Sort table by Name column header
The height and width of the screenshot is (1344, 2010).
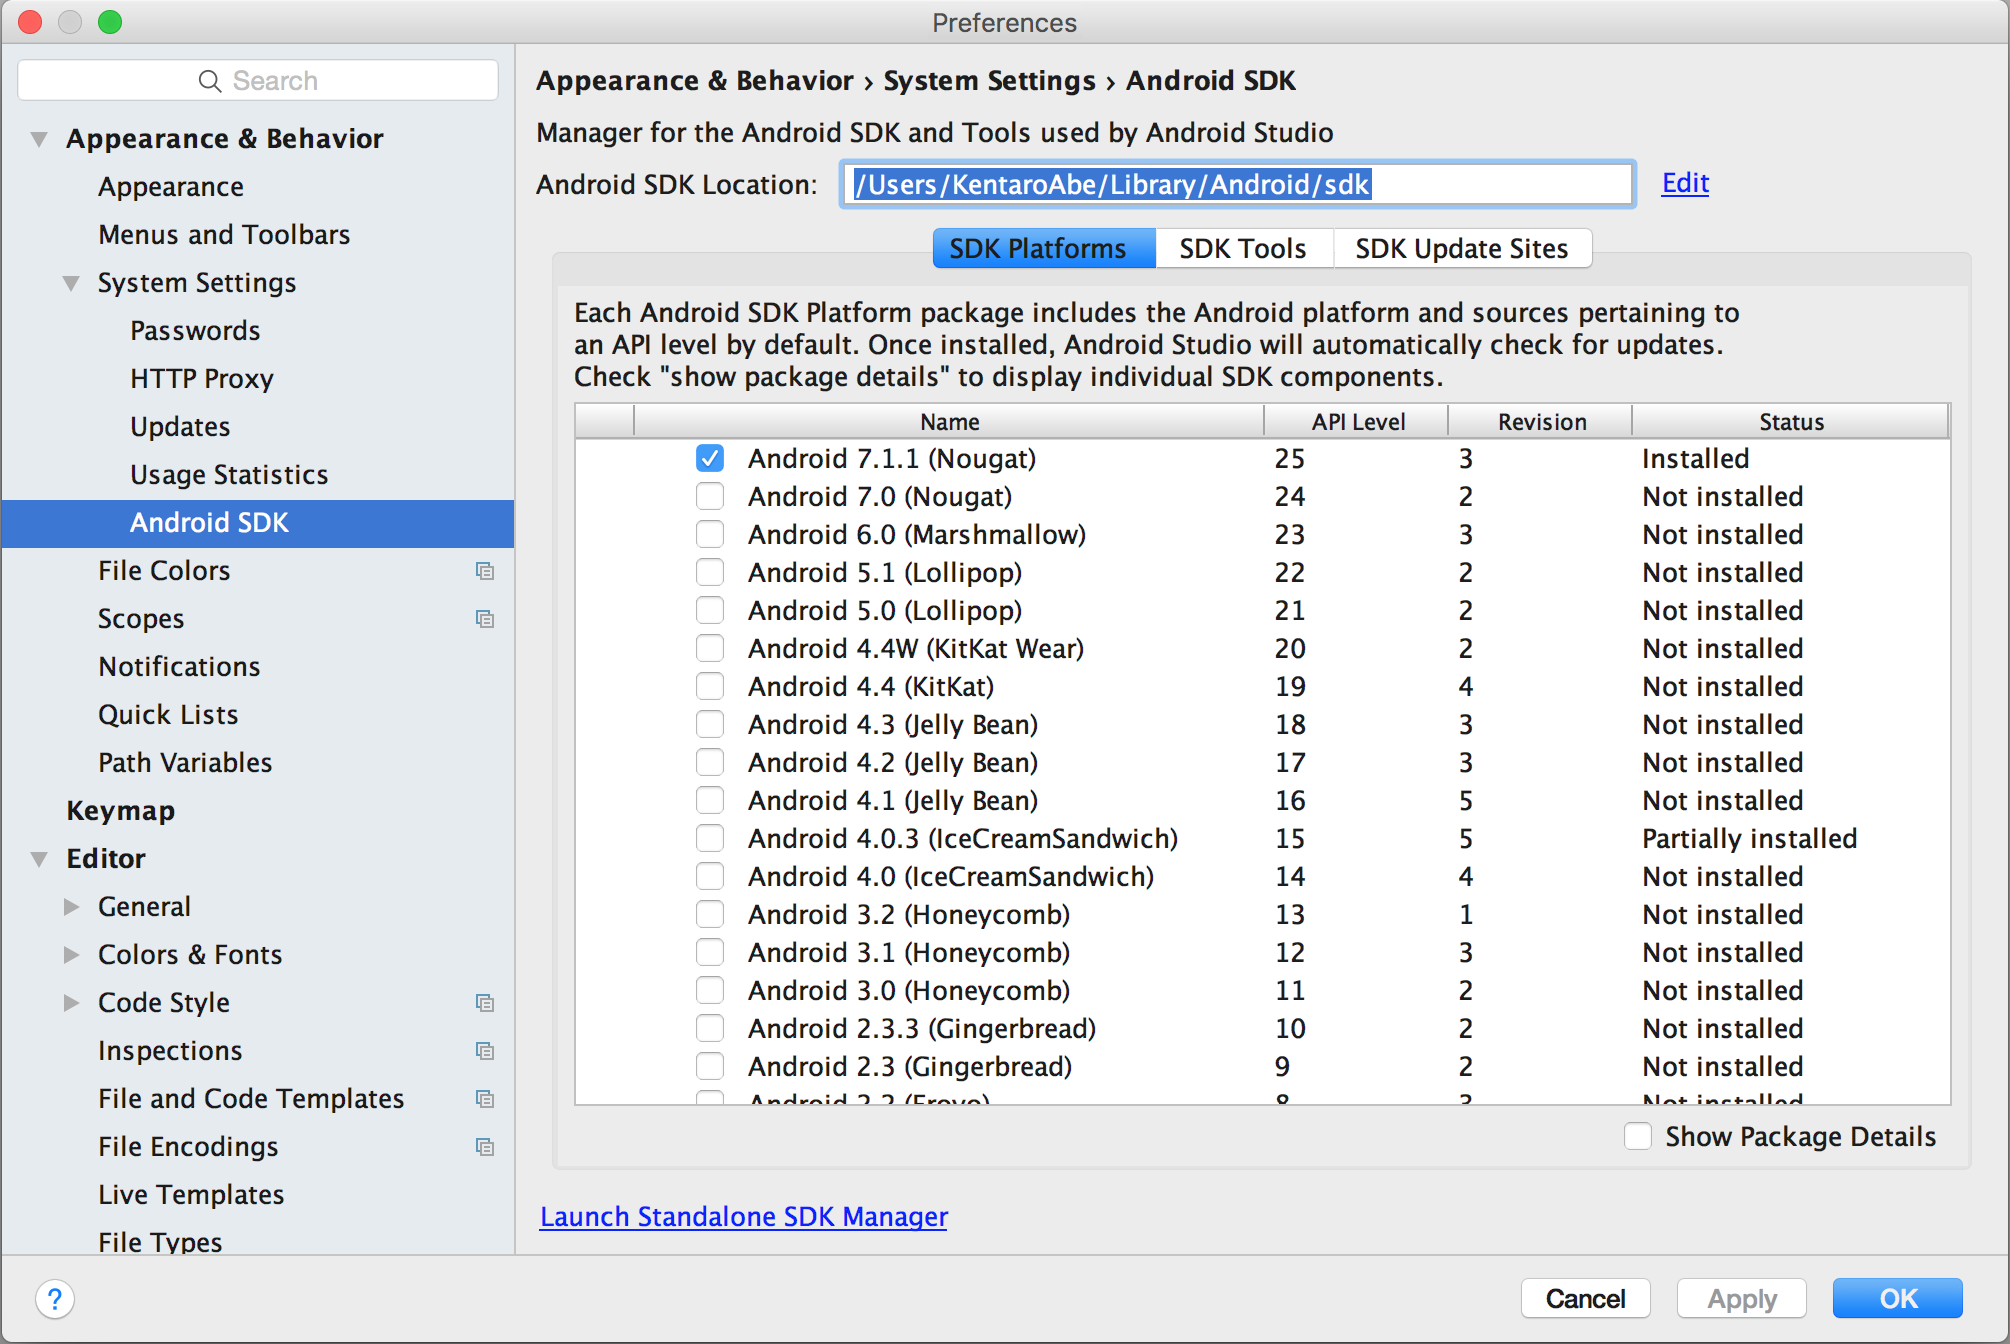click(950, 422)
